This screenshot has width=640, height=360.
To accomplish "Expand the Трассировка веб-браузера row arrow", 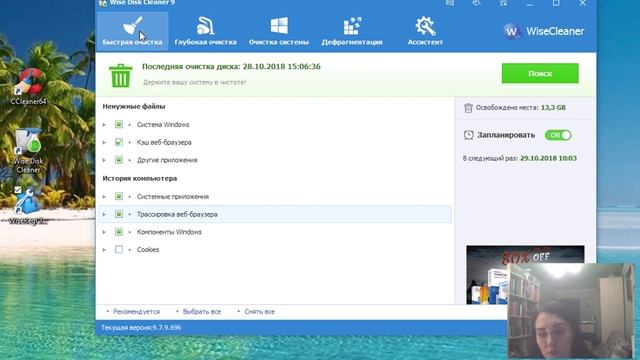I will pos(104,214).
